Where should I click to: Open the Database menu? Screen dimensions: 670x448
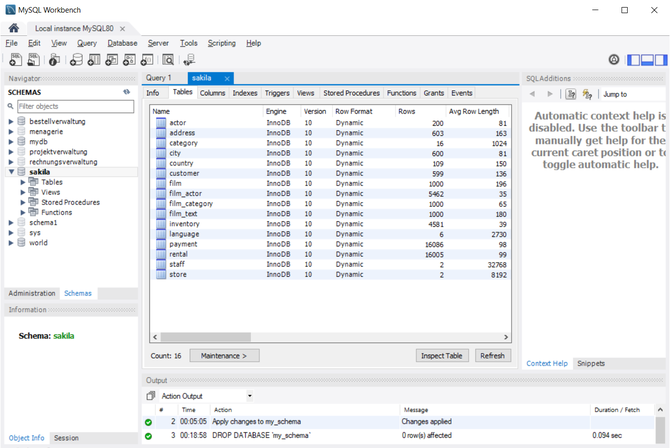click(x=122, y=43)
